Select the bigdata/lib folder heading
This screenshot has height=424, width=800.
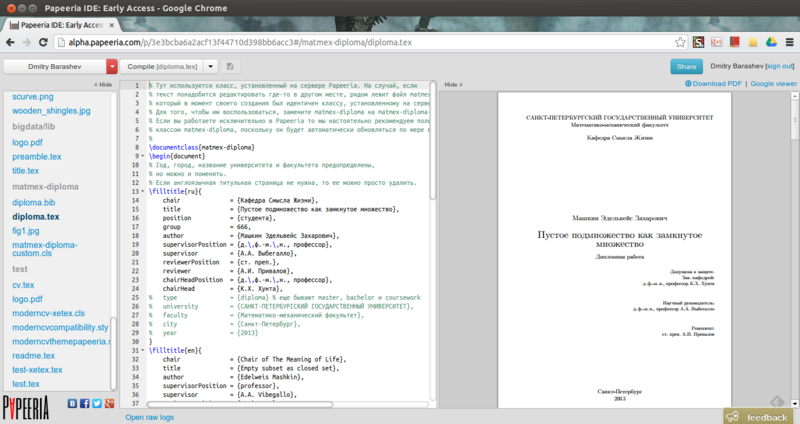34,127
